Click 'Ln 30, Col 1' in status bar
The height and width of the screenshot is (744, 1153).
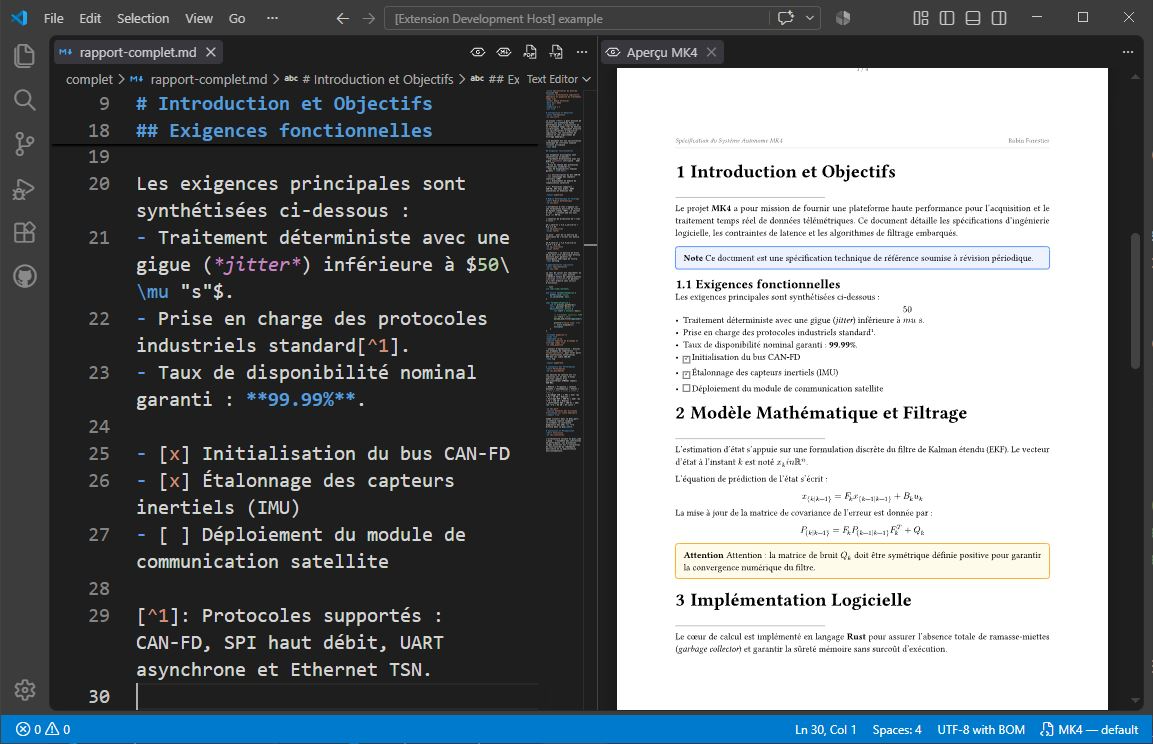coord(825,729)
